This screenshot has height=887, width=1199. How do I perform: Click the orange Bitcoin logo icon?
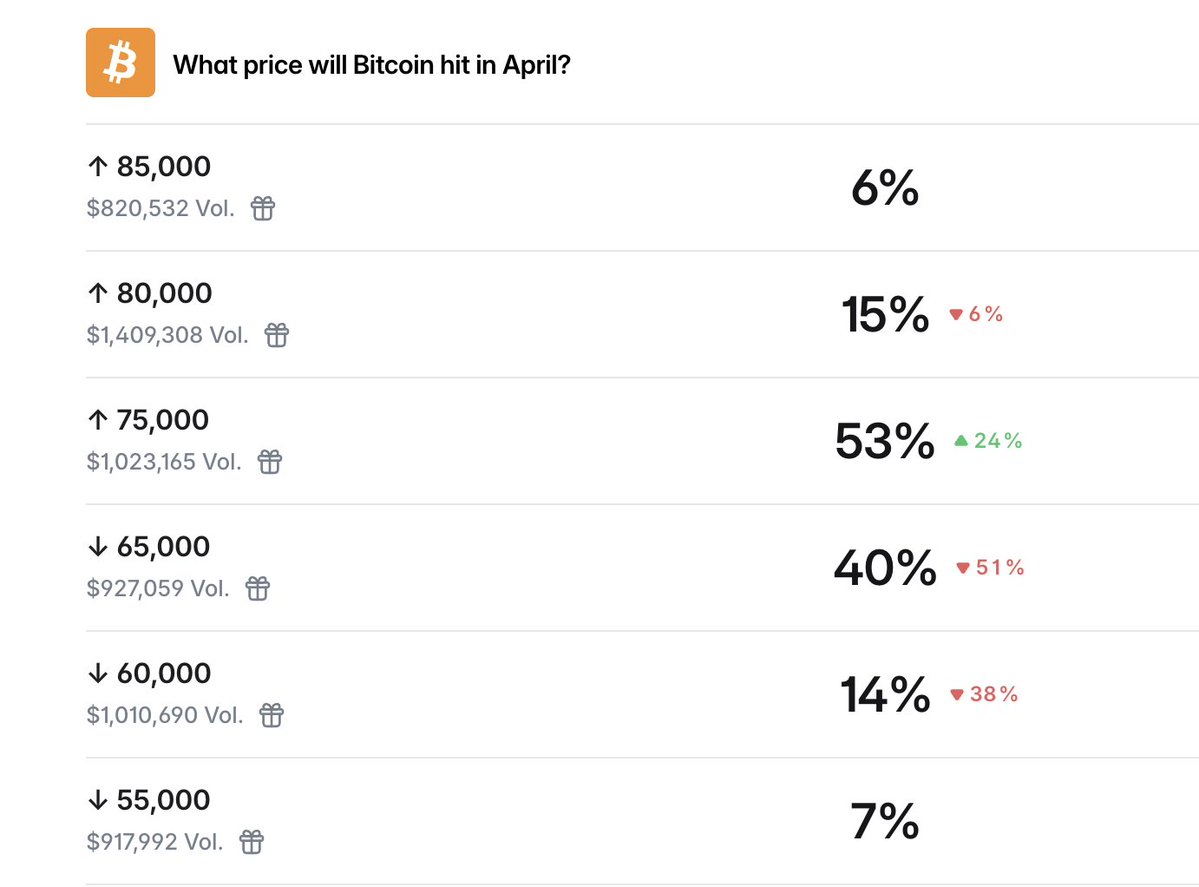click(120, 63)
